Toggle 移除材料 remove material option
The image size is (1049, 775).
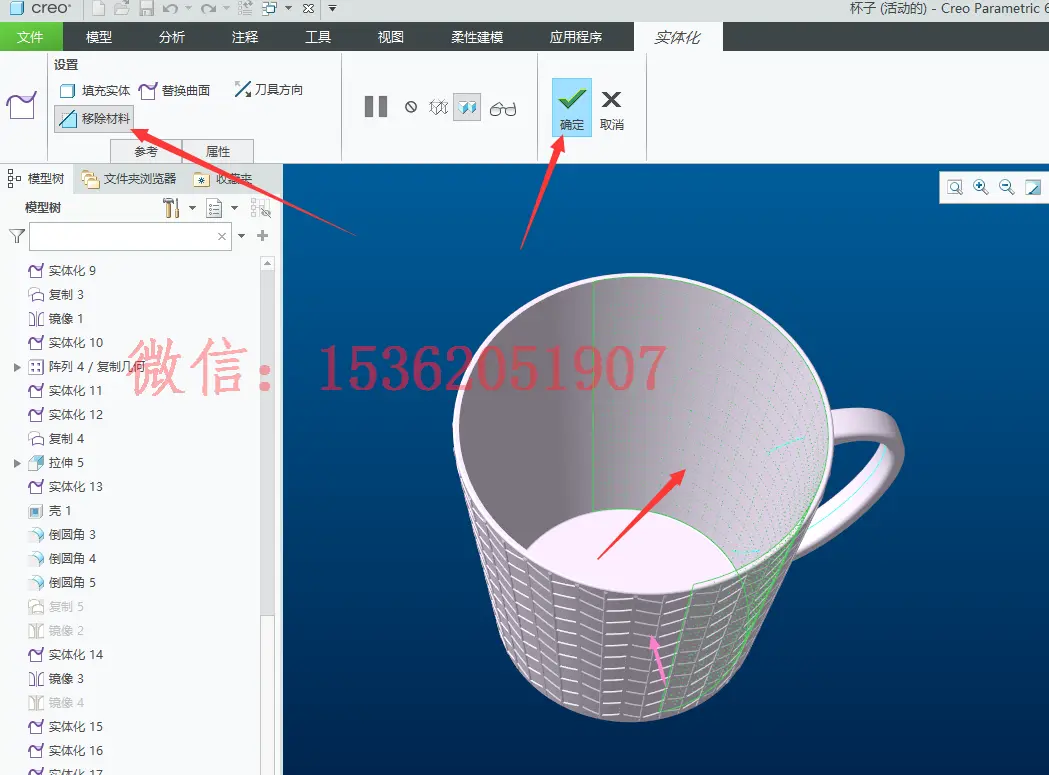tap(94, 119)
